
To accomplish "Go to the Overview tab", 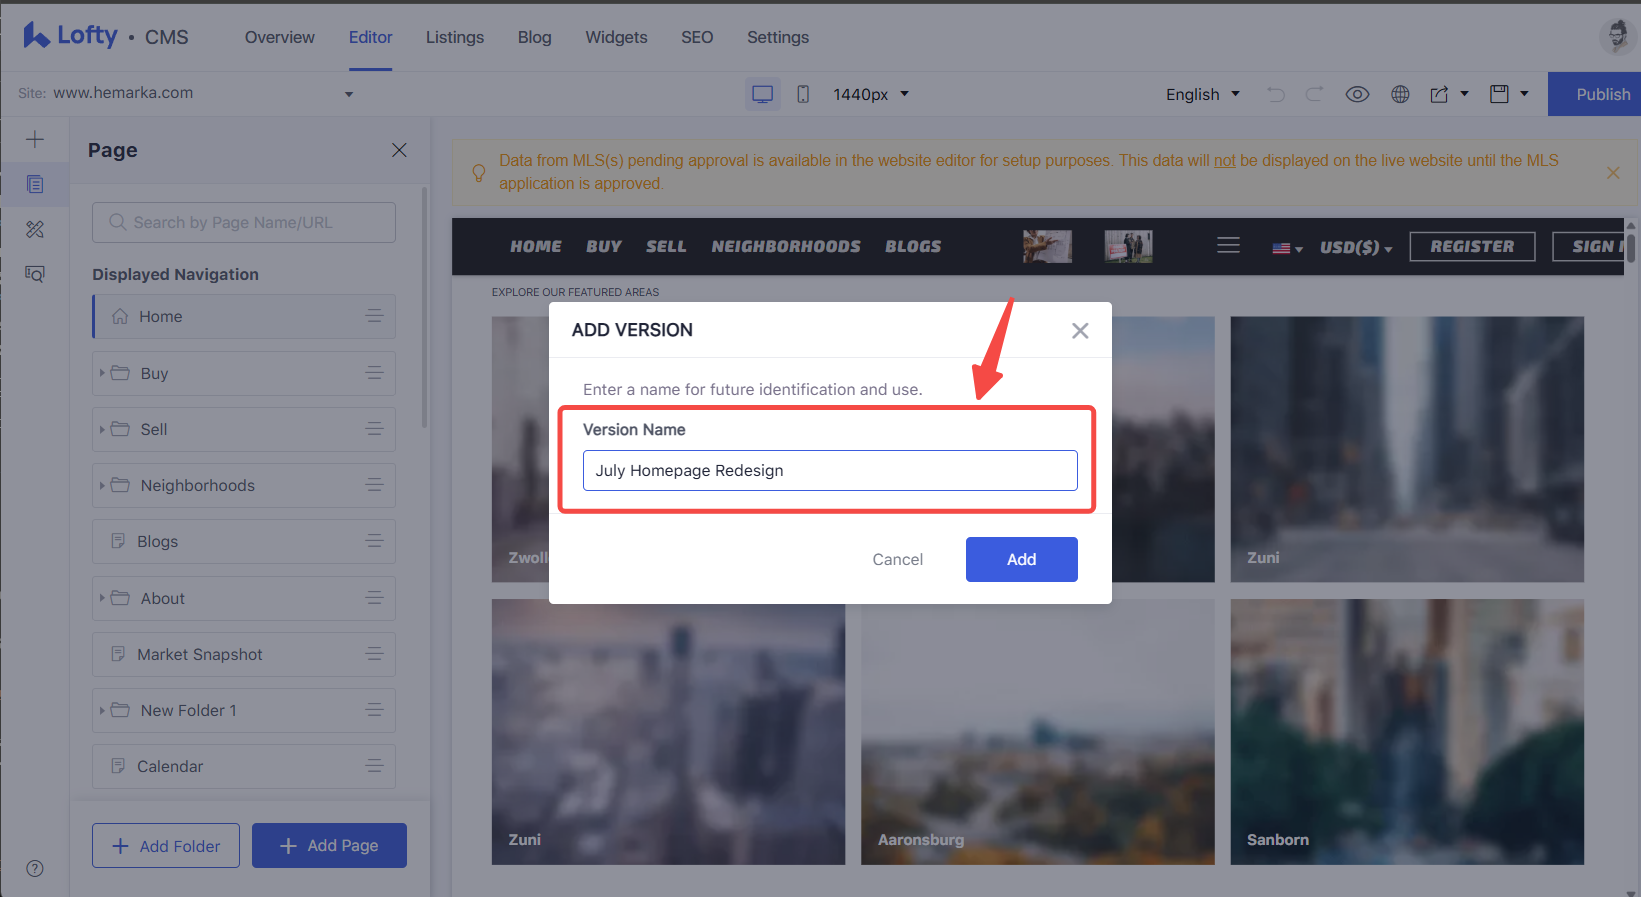I will pyautogui.click(x=280, y=37).
